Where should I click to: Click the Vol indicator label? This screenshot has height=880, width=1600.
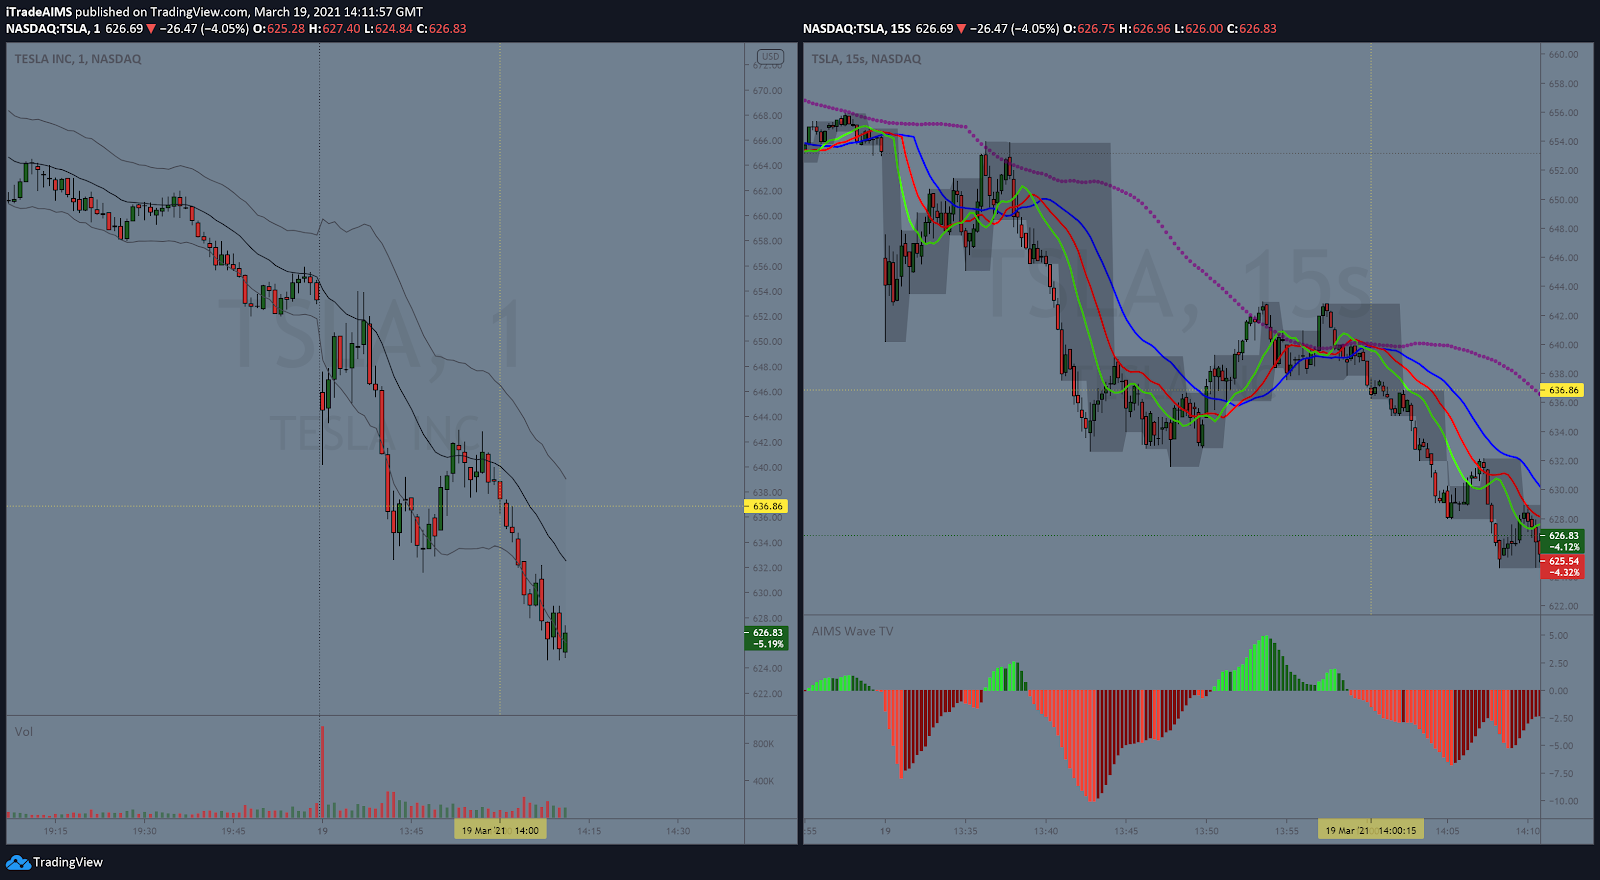(x=24, y=732)
